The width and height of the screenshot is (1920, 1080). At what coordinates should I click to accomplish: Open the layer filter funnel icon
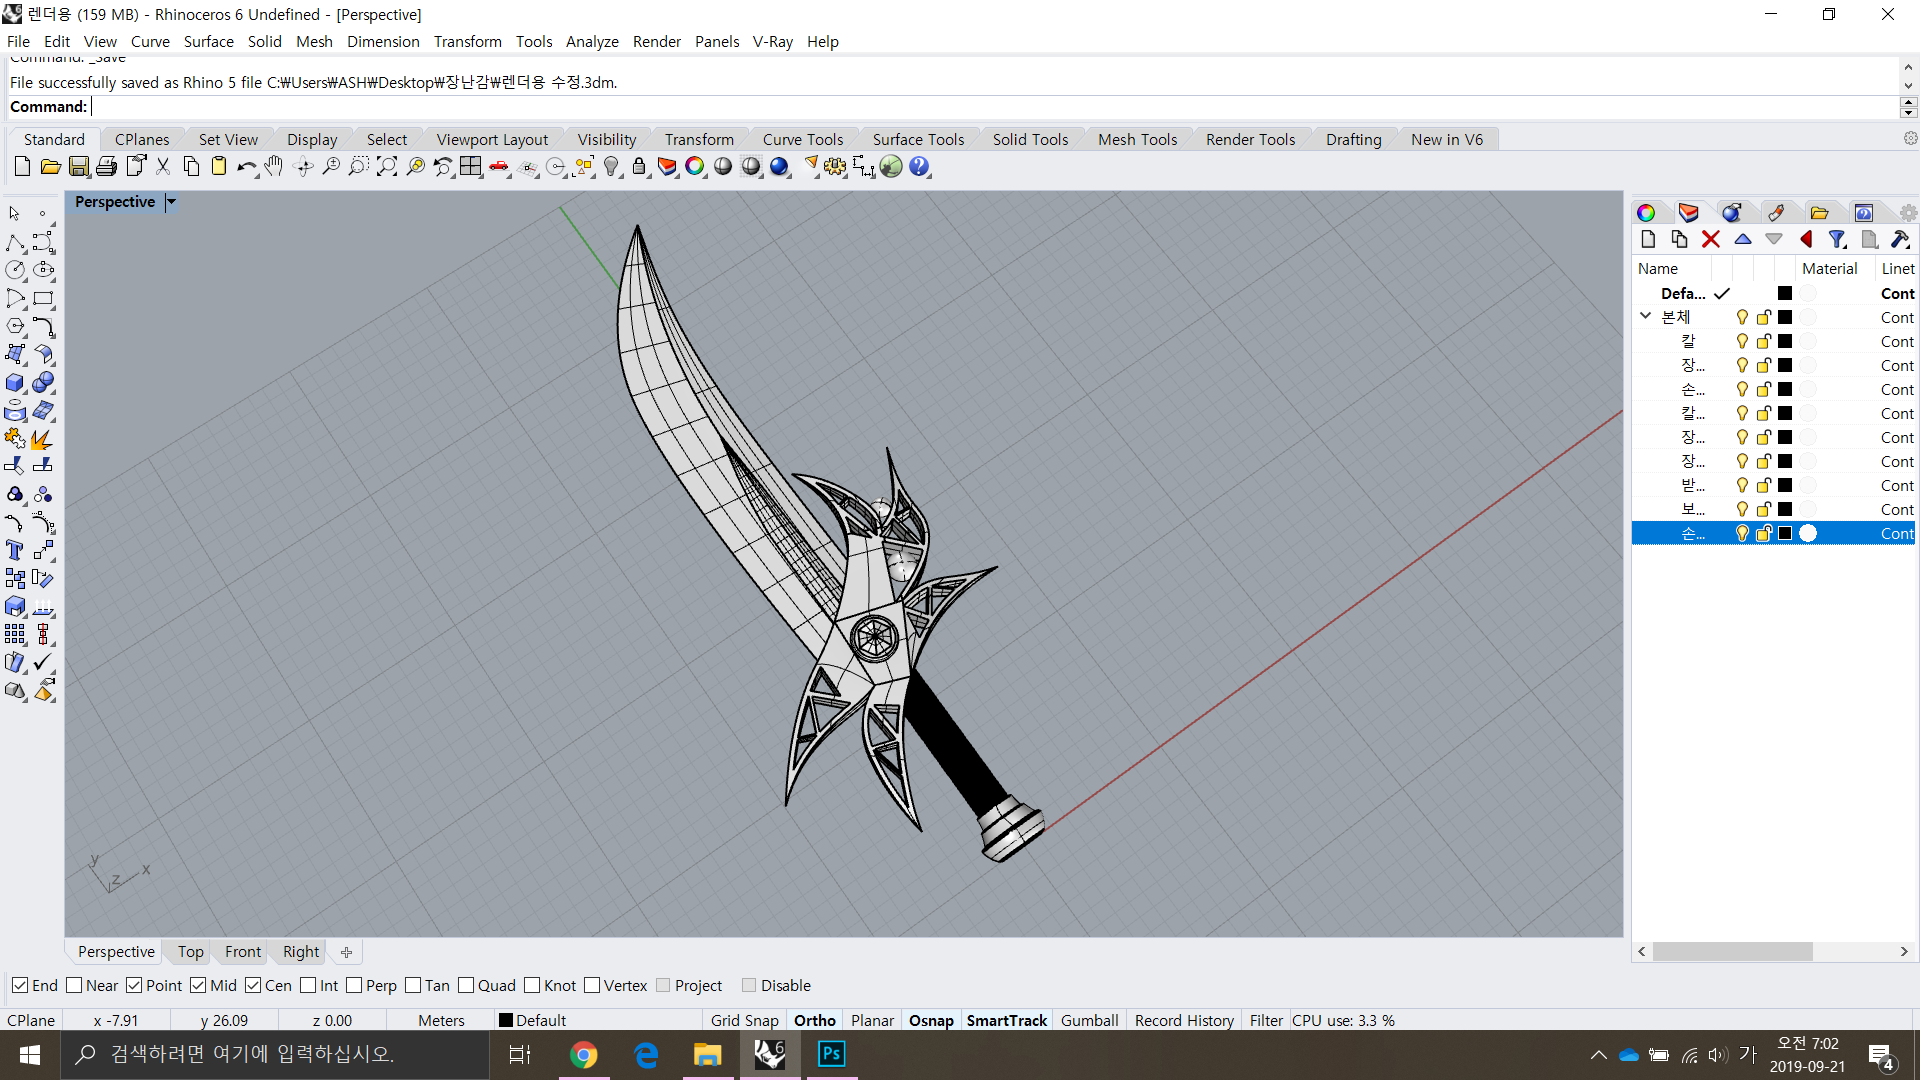pos(1837,240)
